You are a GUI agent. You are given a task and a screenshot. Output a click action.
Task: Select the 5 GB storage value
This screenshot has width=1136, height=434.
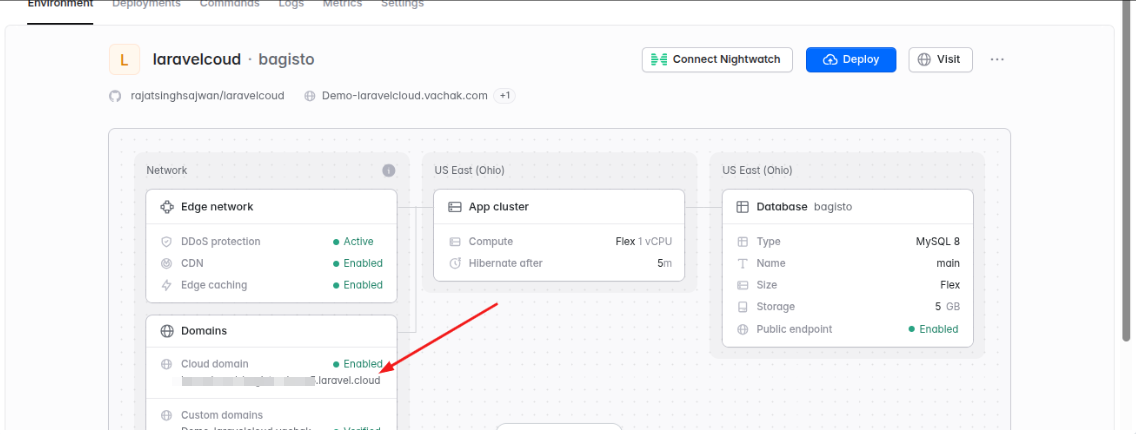click(x=948, y=306)
